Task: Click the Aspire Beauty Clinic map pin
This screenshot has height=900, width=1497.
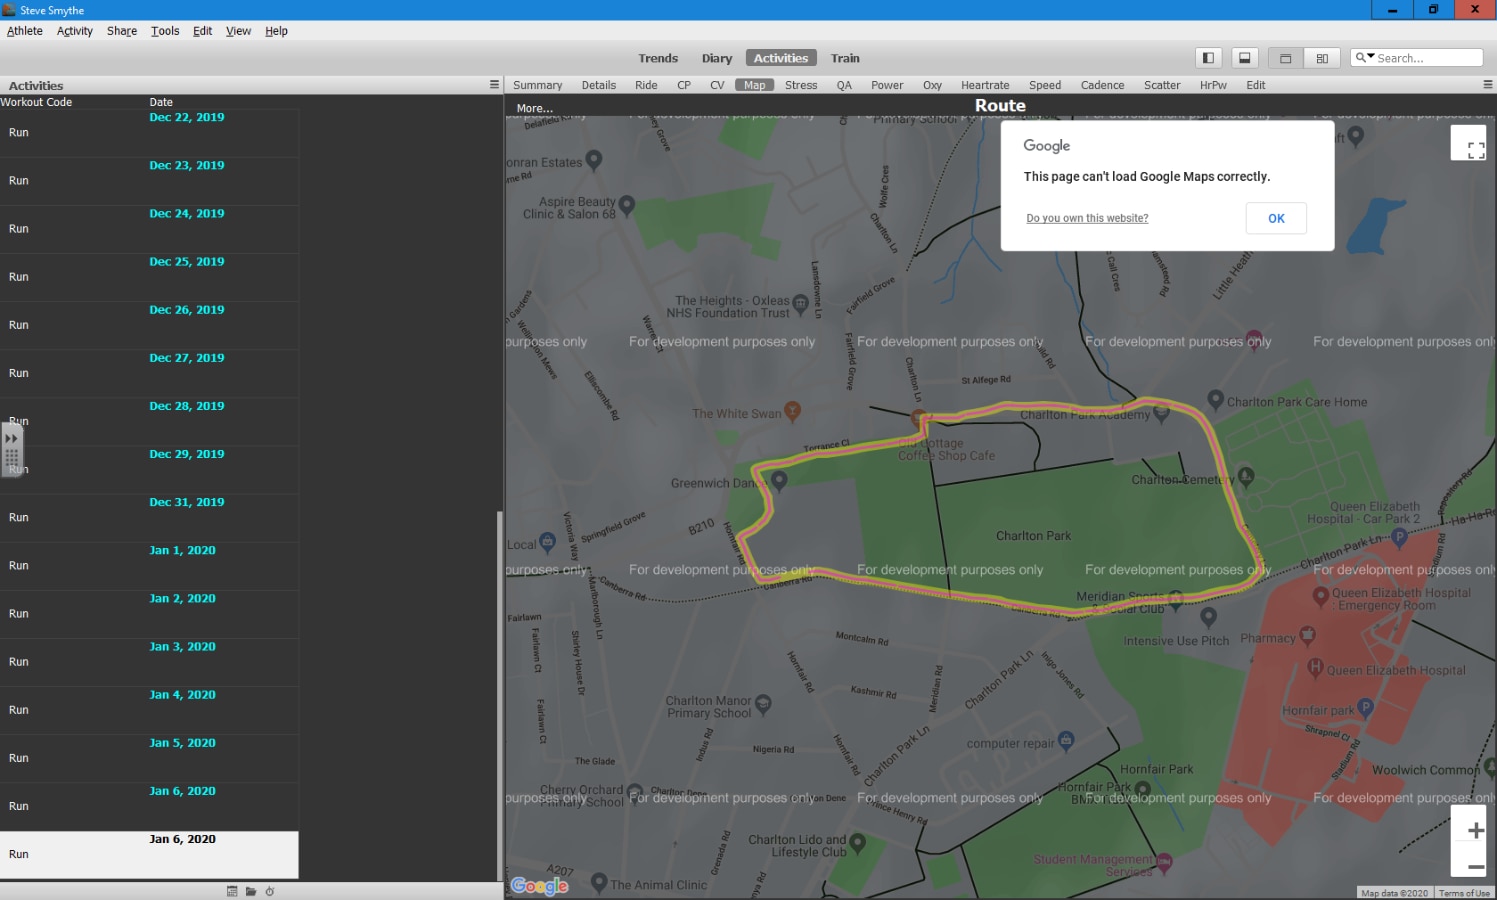Action: click(627, 206)
